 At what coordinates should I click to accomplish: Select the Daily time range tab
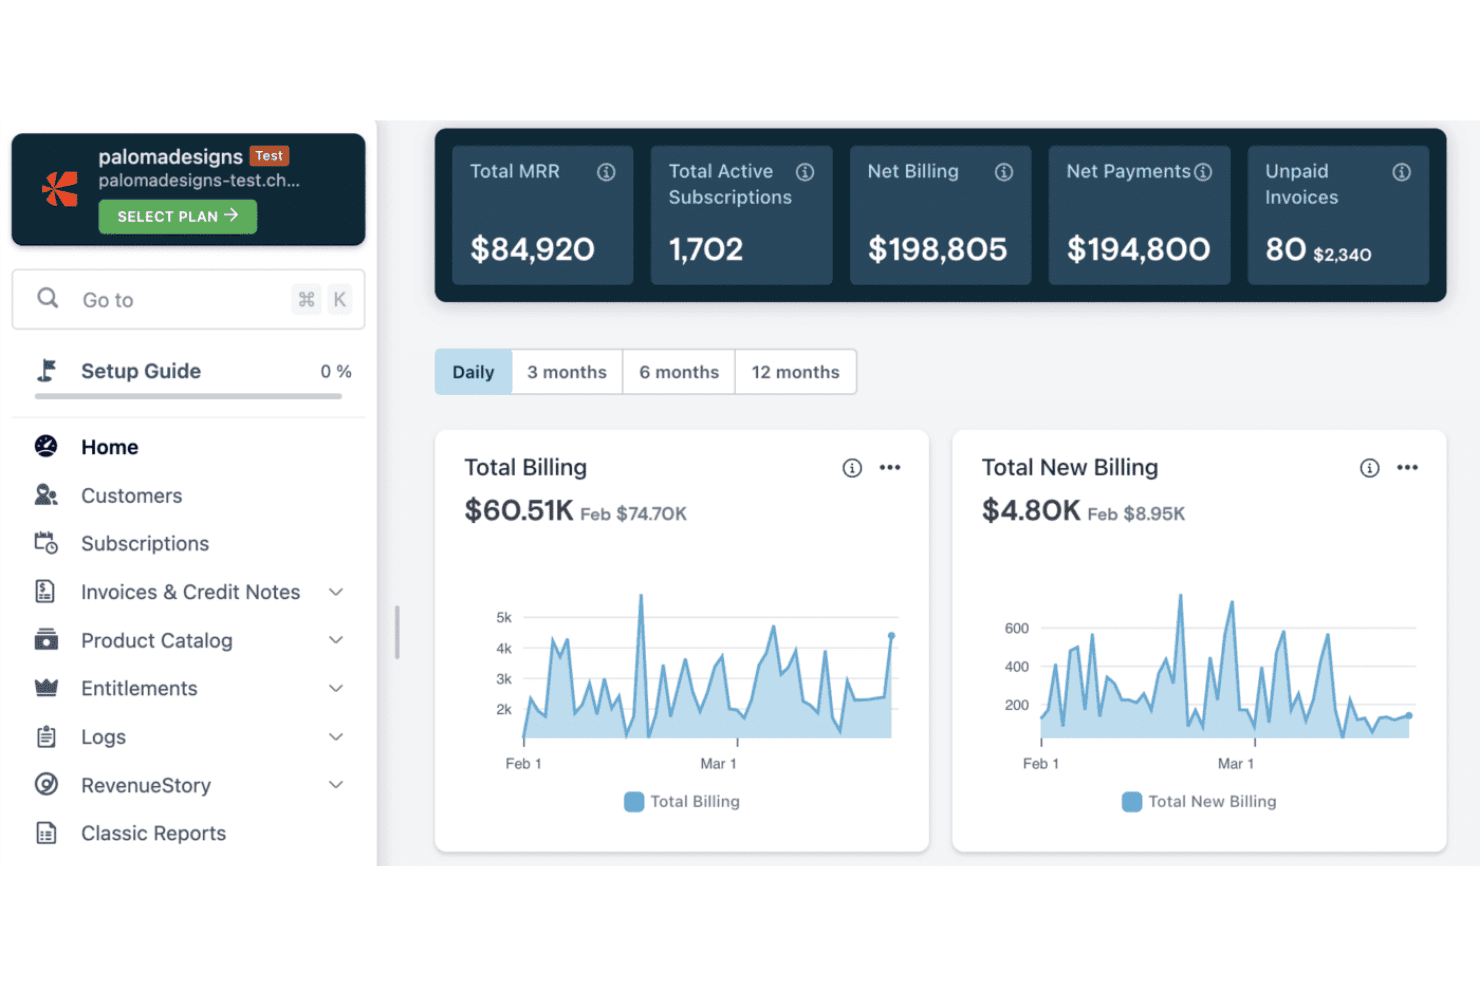(x=473, y=372)
